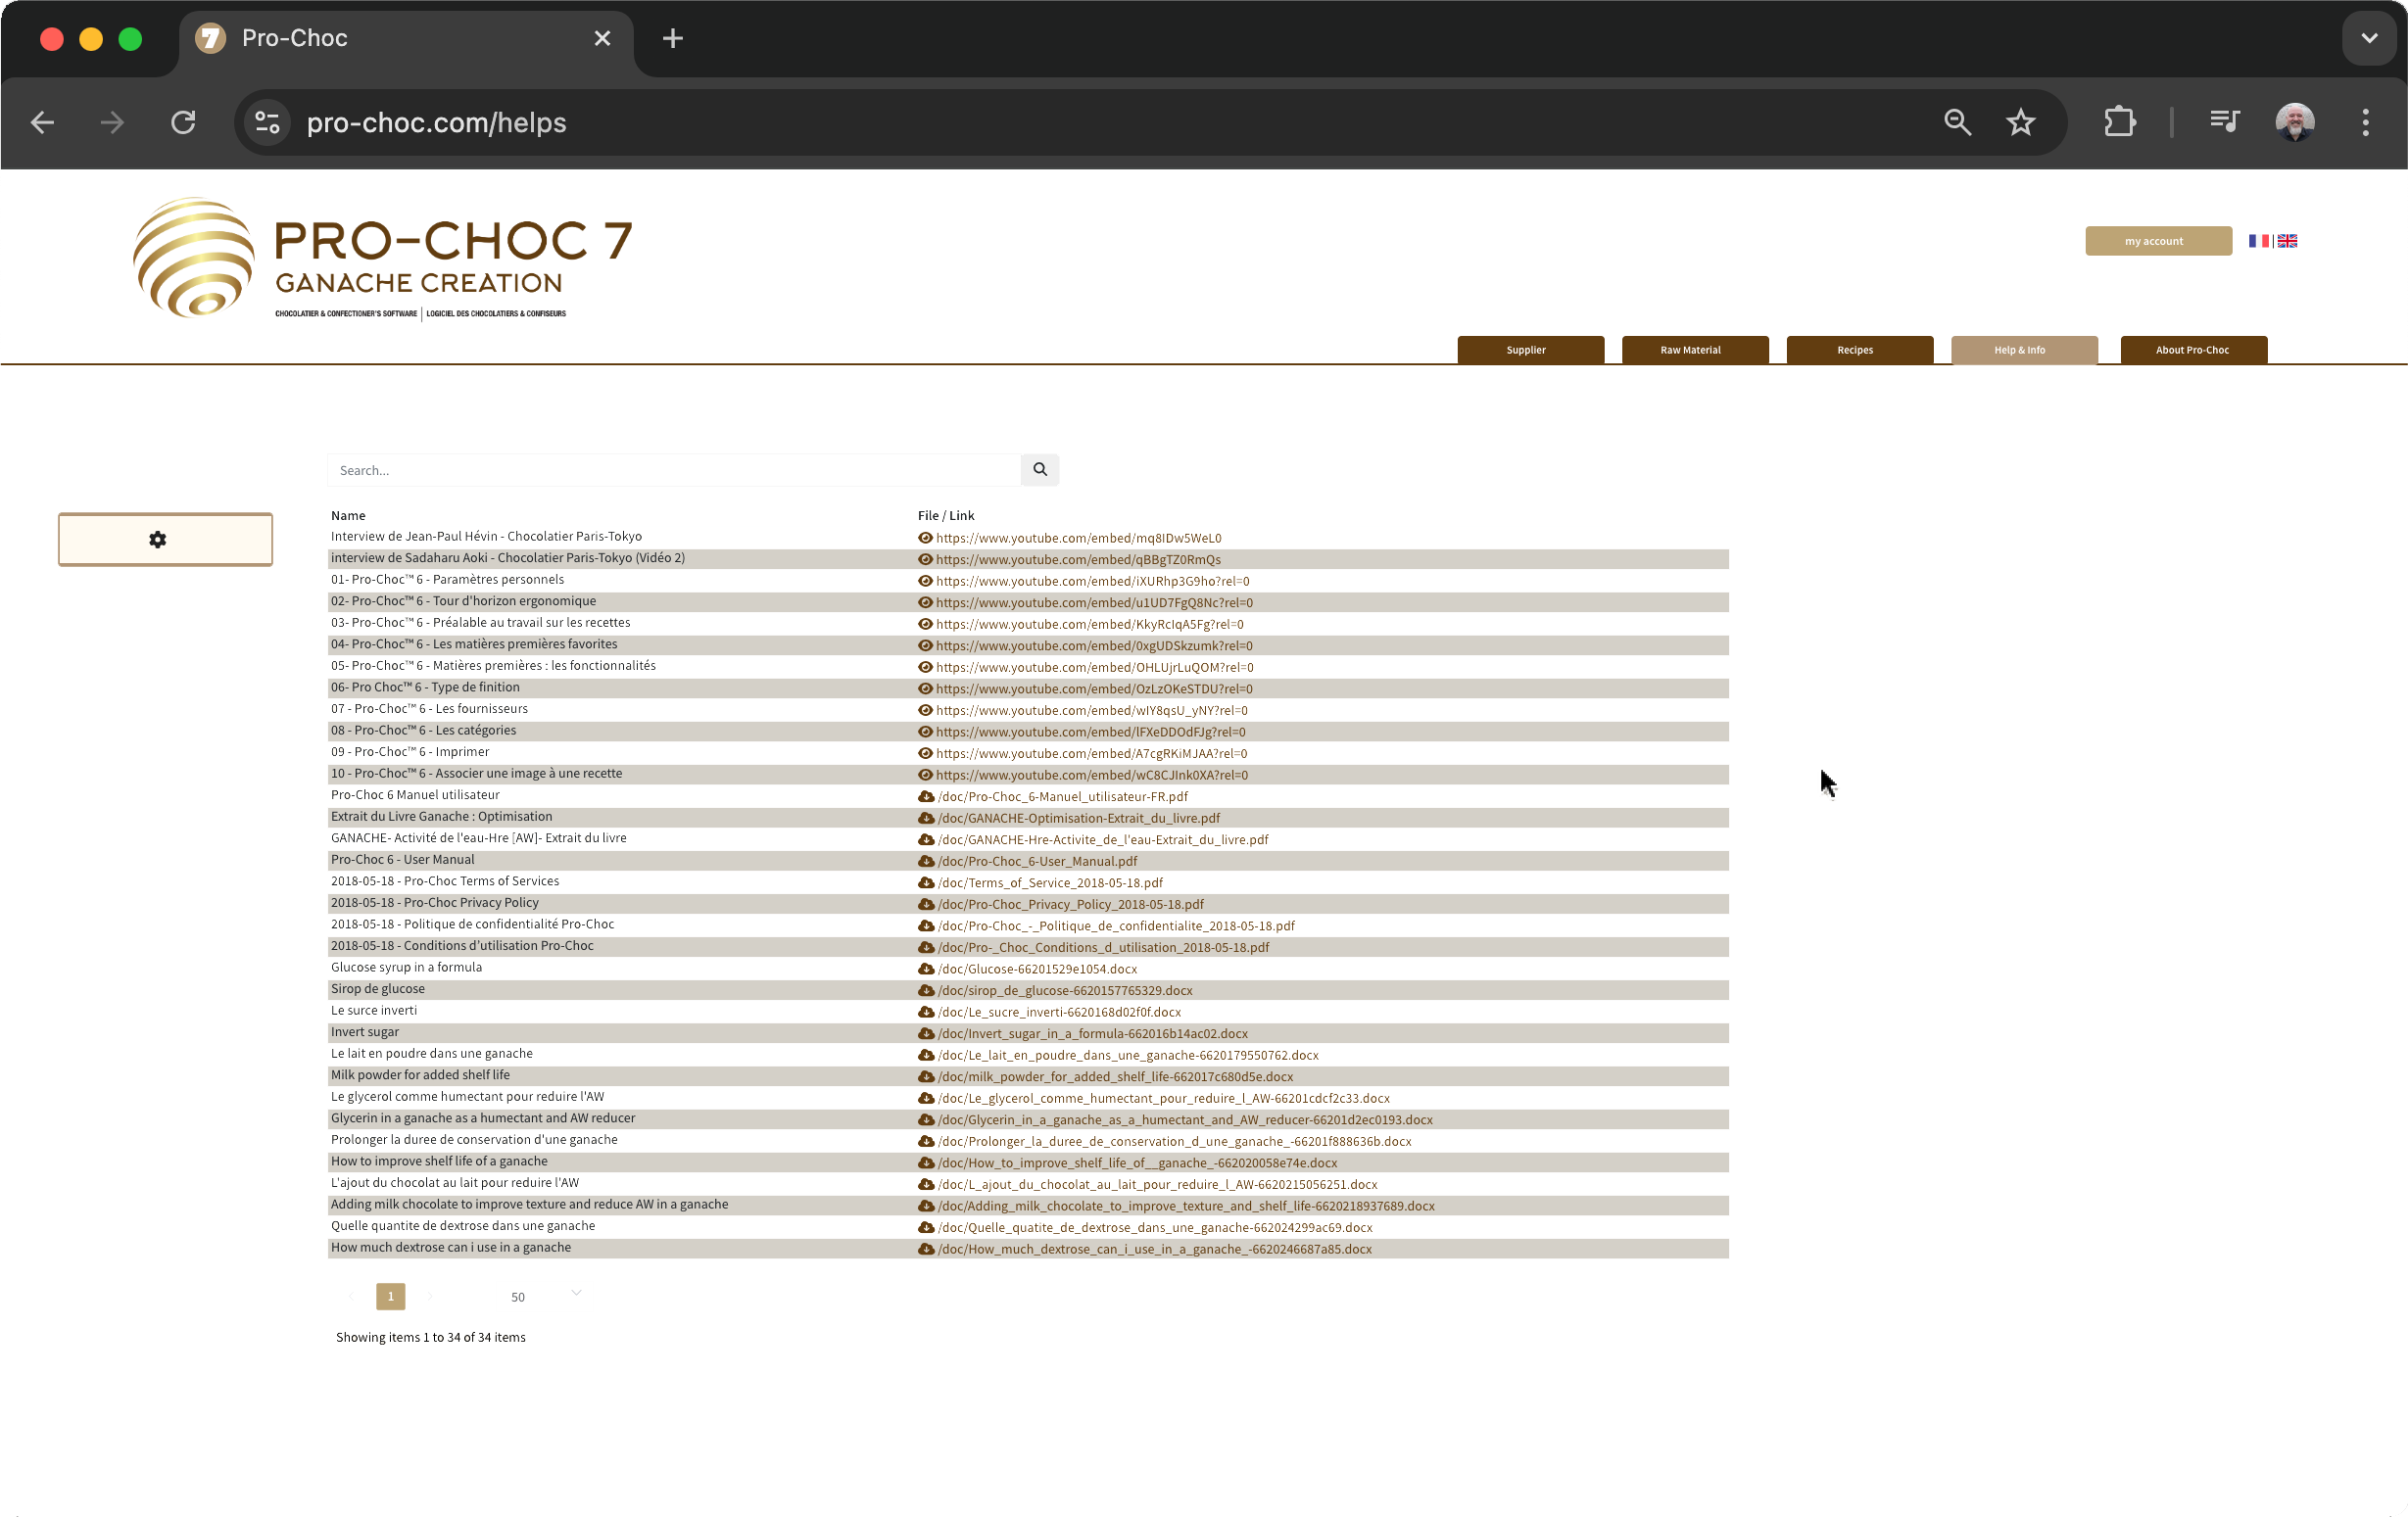Viewport: 2408px width, 1517px height.
Task: Bookmark page with the star icon
Action: tap(2020, 122)
